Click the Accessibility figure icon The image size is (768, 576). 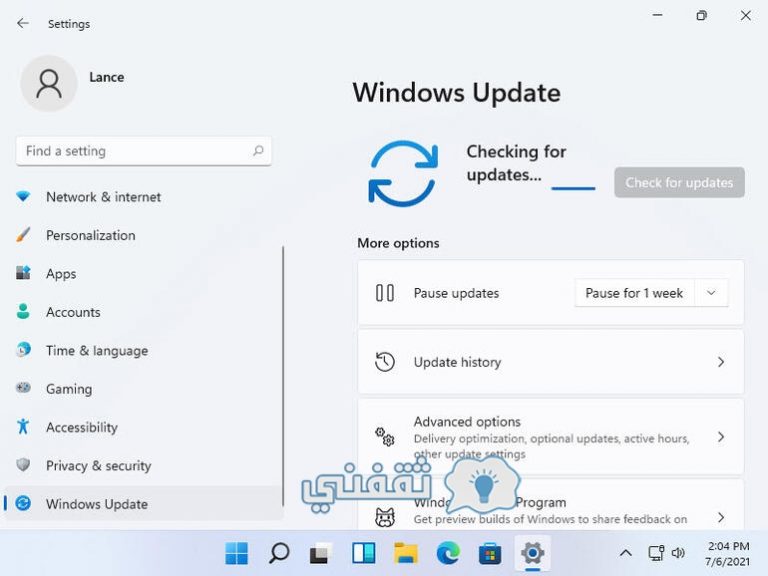click(x=23, y=426)
